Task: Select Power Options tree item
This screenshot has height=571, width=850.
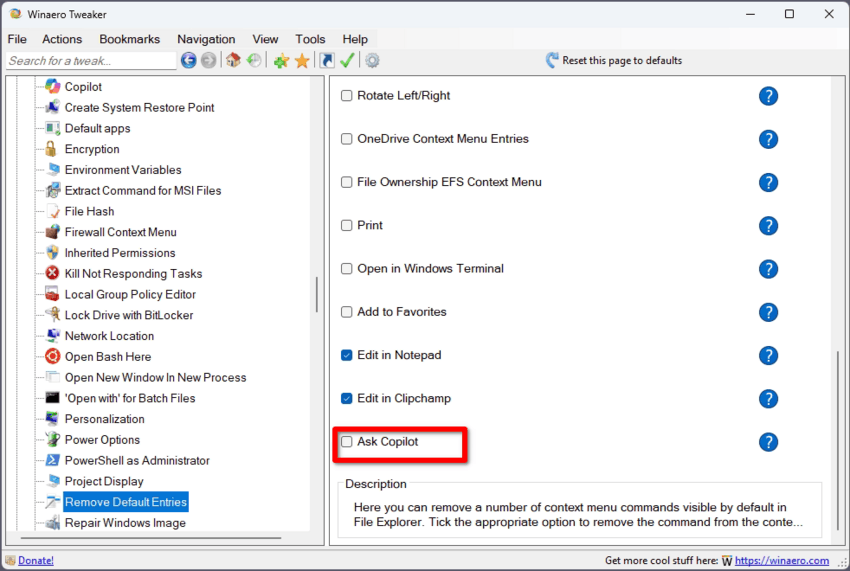Action: pos(102,439)
